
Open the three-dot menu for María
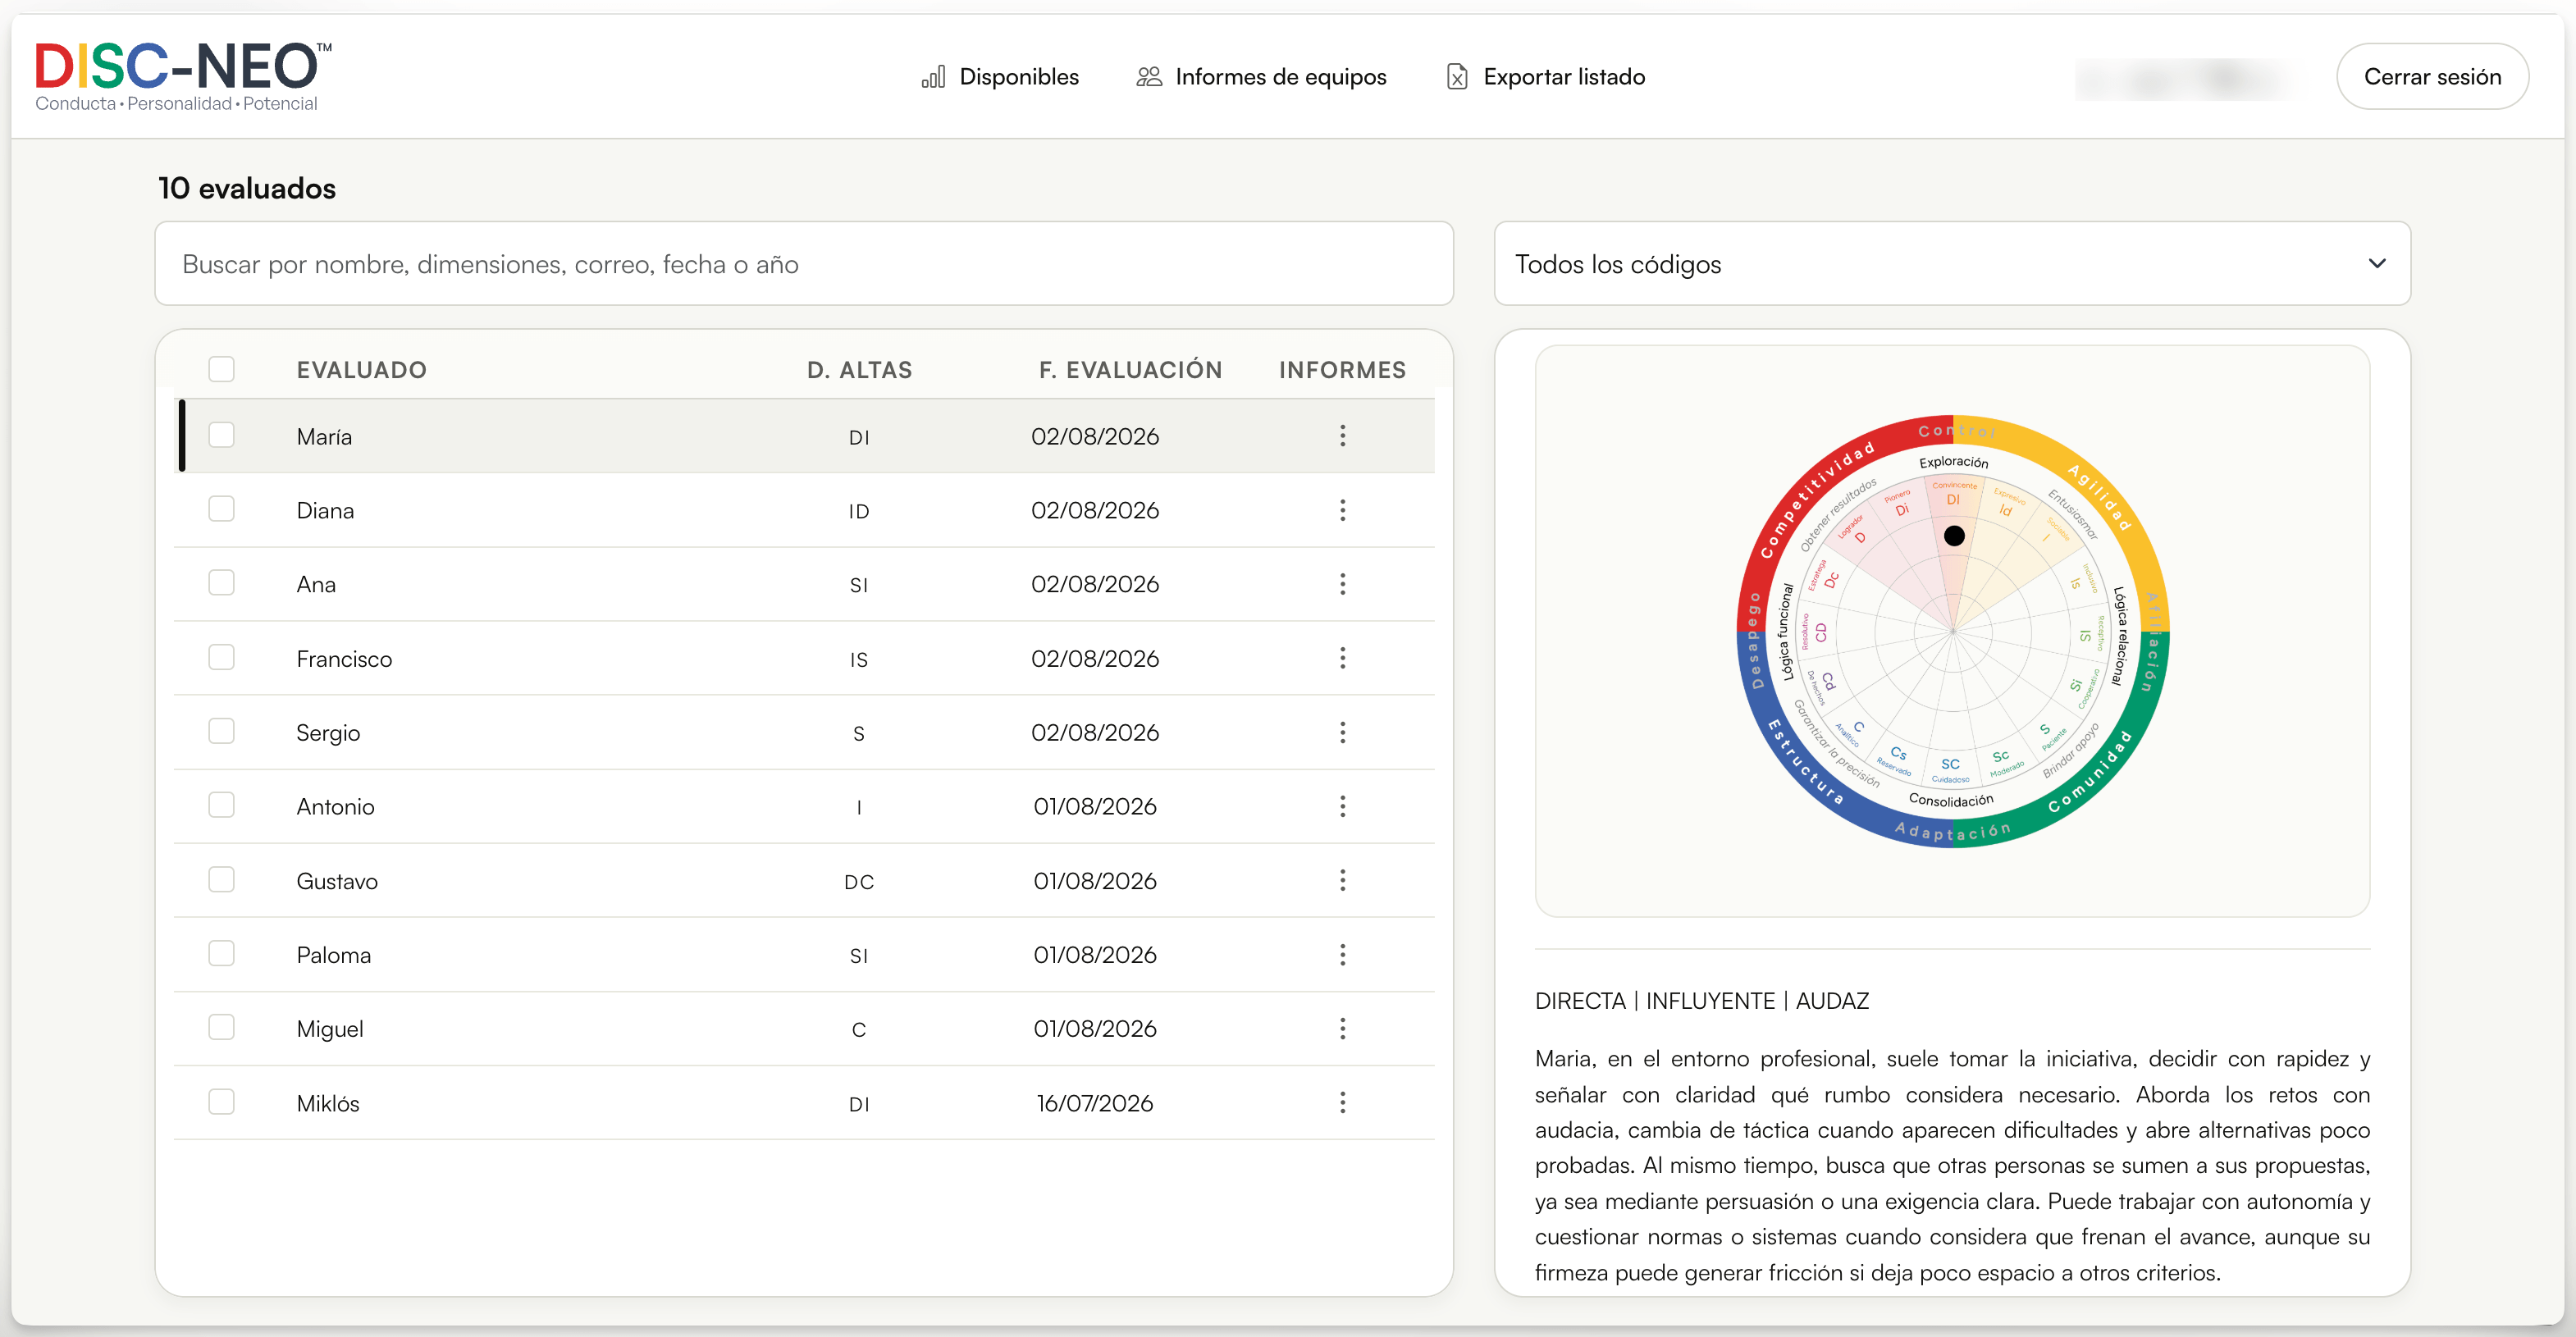1342,436
